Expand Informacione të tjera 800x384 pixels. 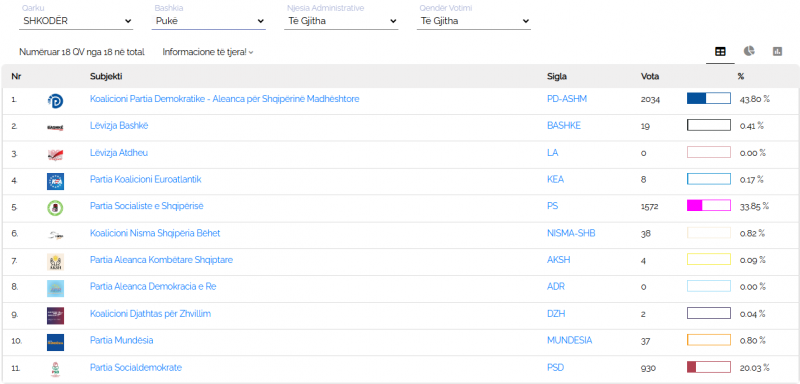click(208, 52)
